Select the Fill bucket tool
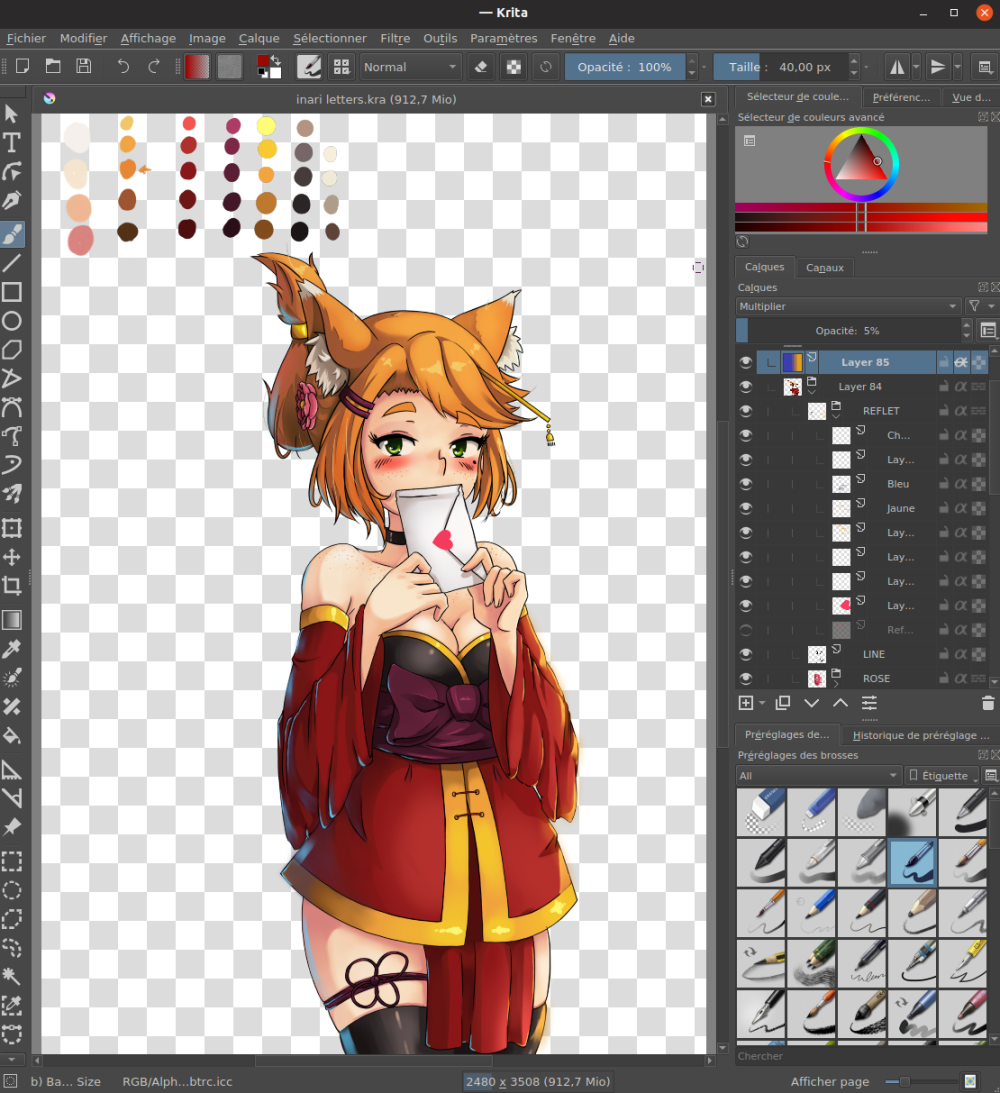Image resolution: width=1000 pixels, height=1093 pixels. pyautogui.click(x=12, y=735)
